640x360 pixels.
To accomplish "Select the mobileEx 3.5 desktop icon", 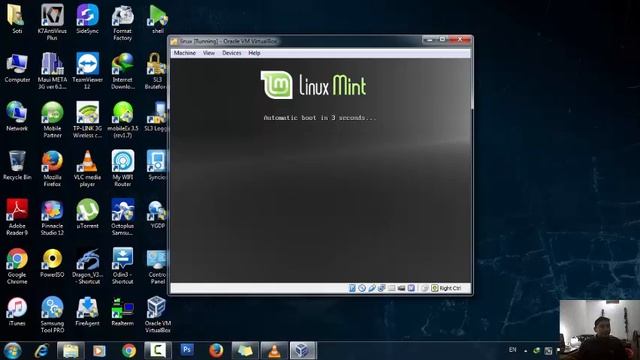I will point(123,119).
